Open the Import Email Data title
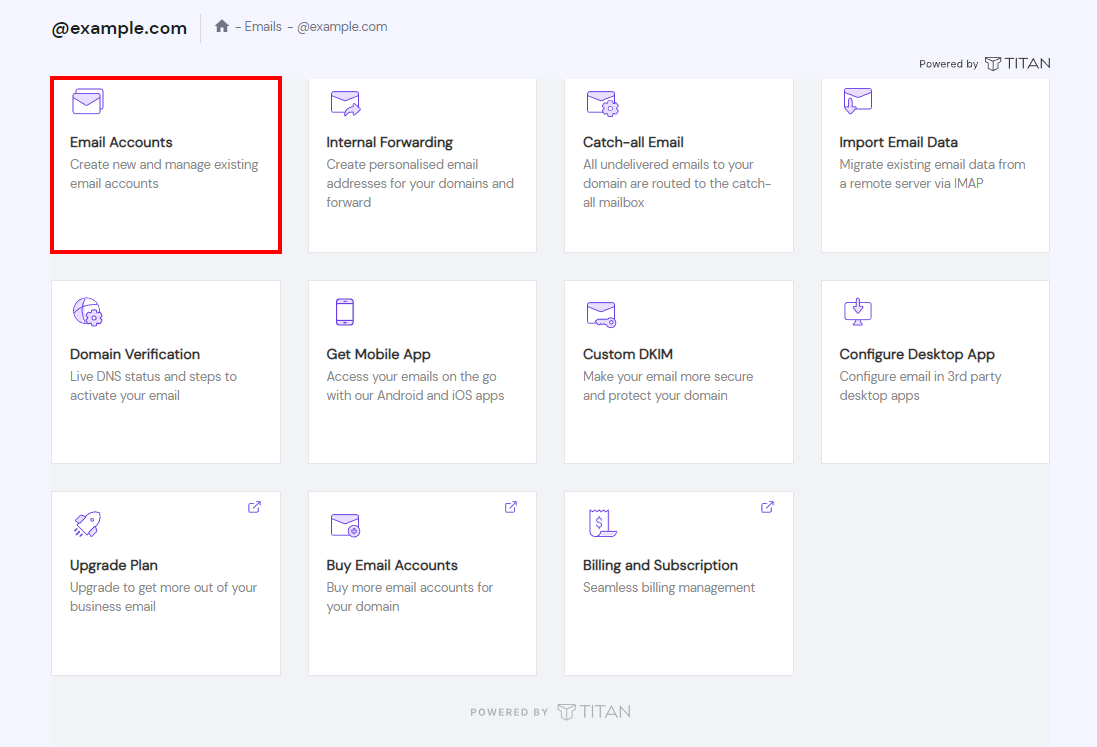The width and height of the screenshot is (1097, 747). [898, 142]
